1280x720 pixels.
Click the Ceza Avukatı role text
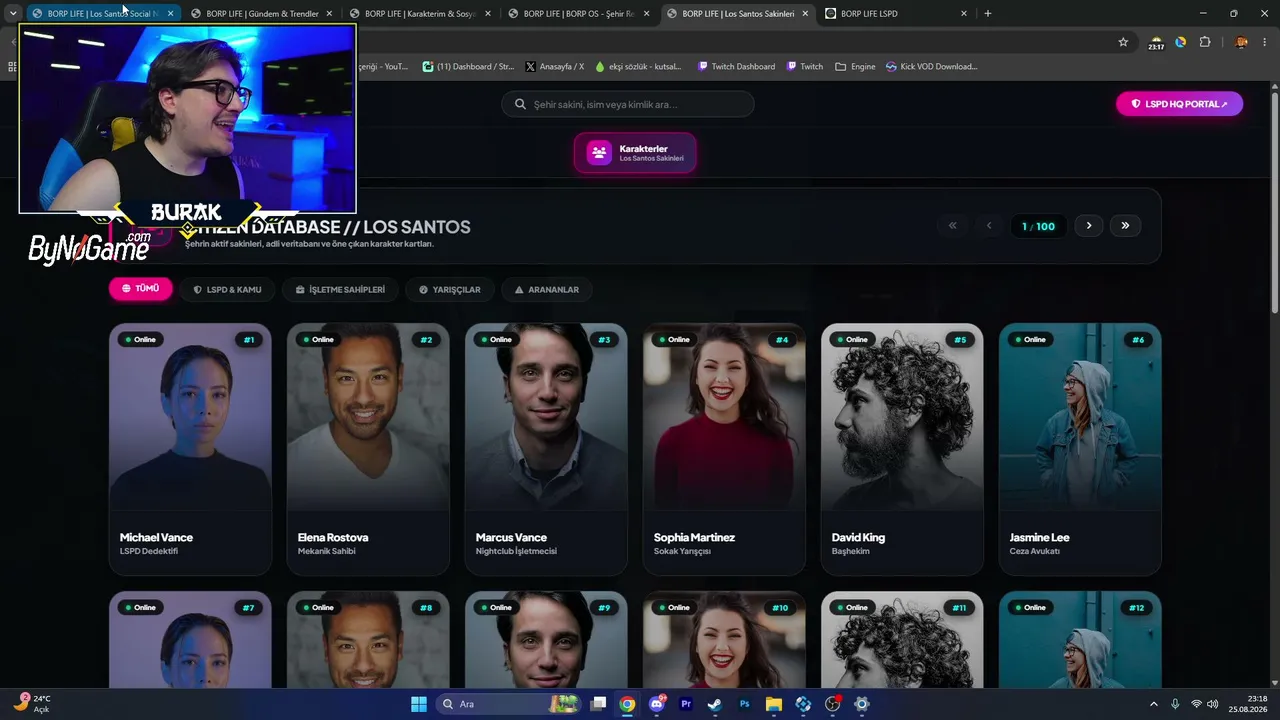click(x=1035, y=551)
